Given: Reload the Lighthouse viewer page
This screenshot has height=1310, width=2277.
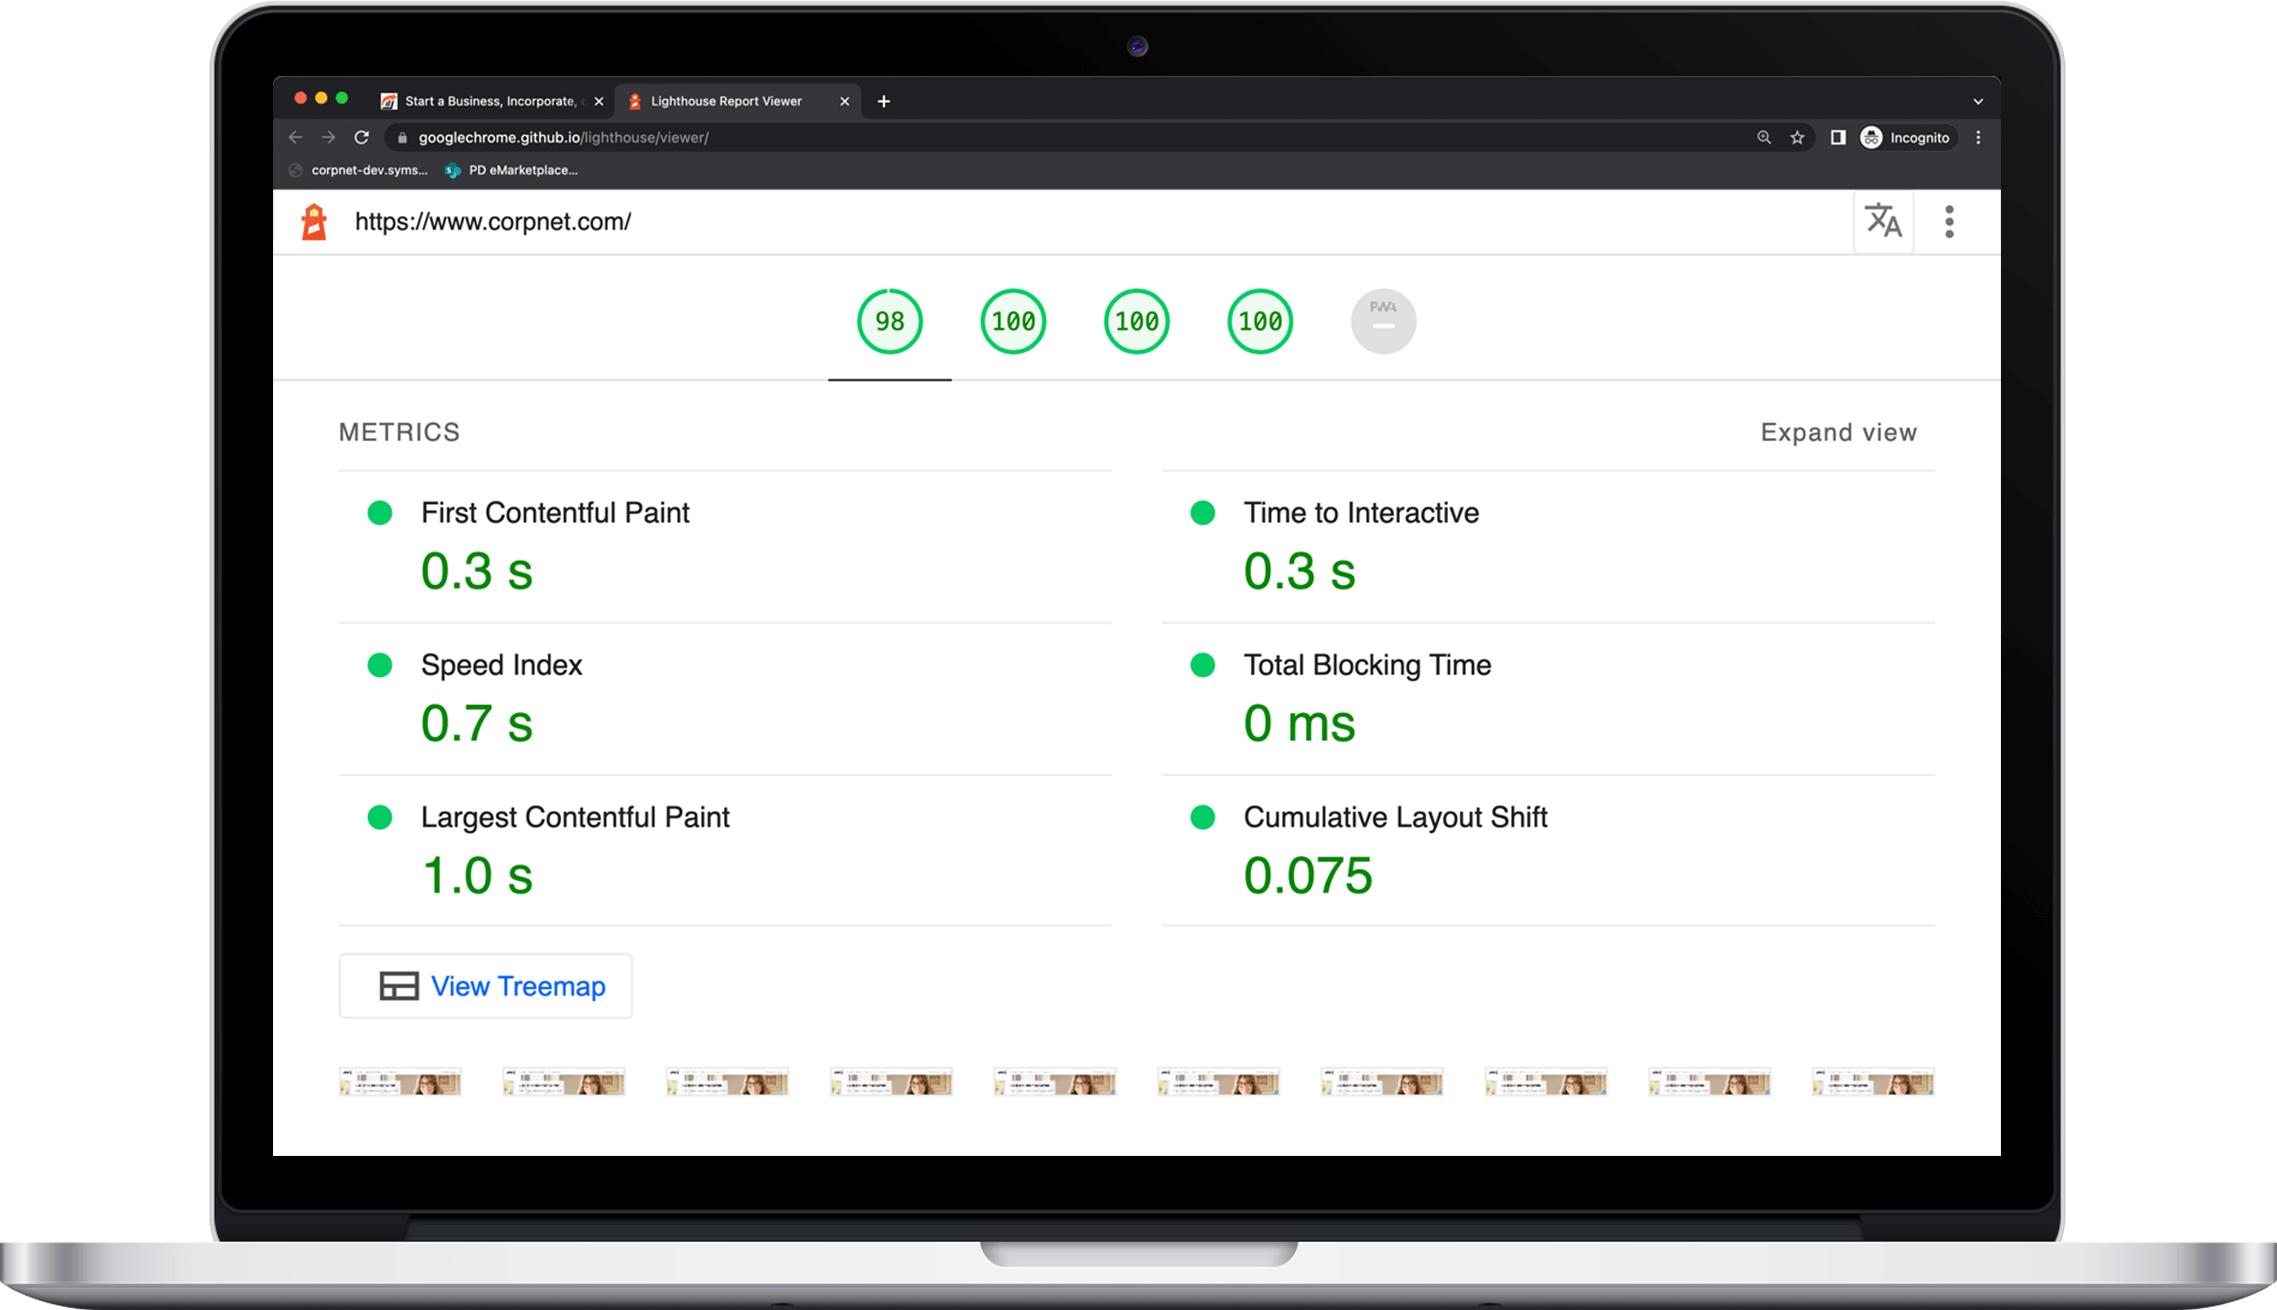Looking at the screenshot, I should [x=362, y=138].
